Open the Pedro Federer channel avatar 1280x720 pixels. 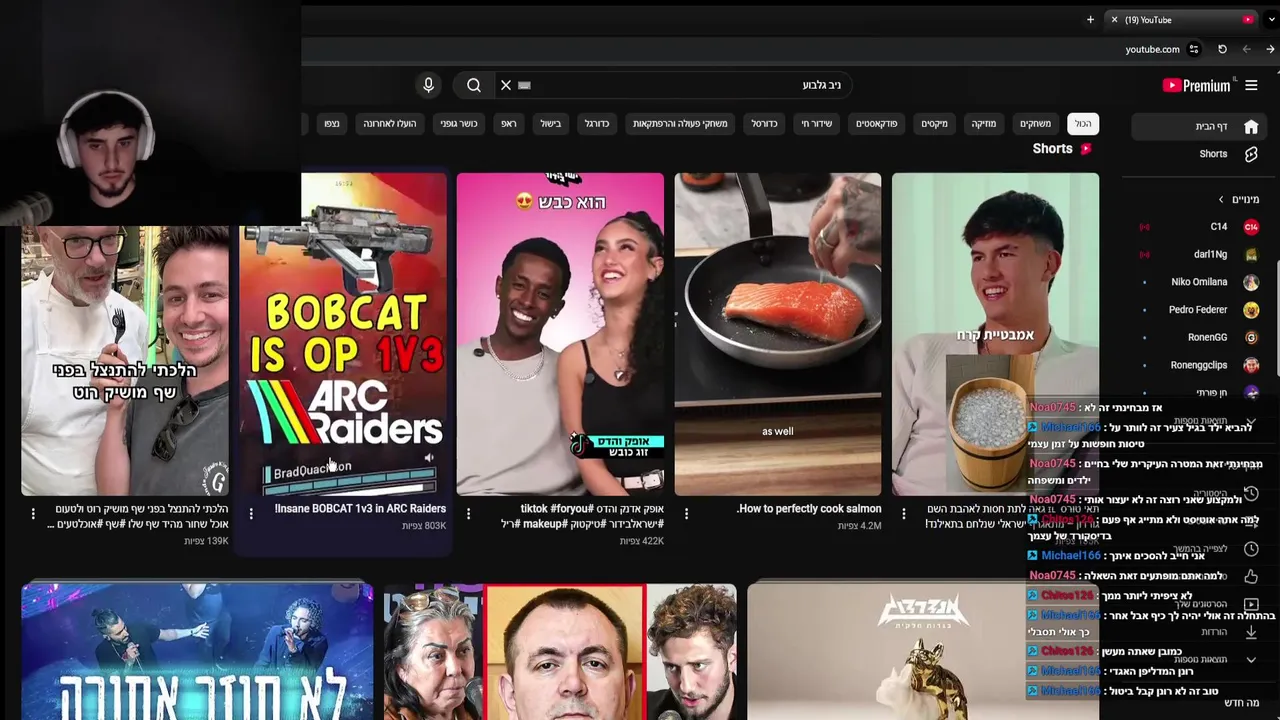pyautogui.click(x=1251, y=310)
